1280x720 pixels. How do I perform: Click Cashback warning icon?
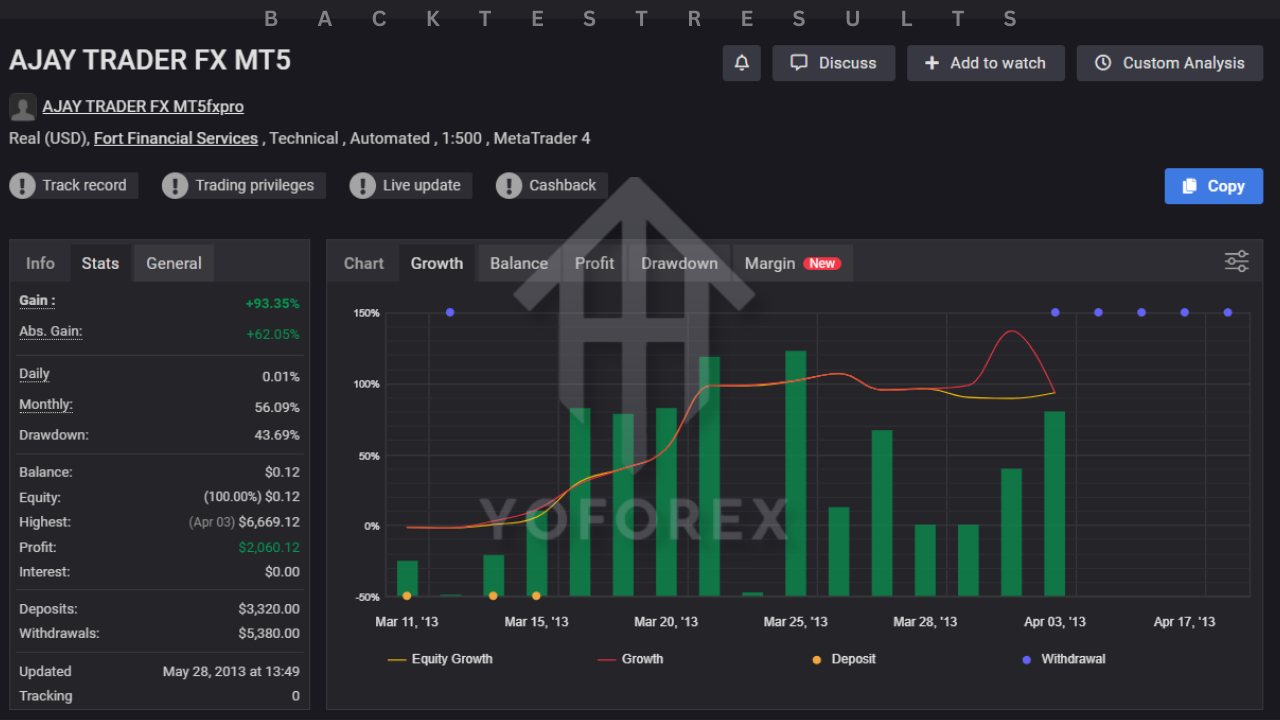coord(509,186)
